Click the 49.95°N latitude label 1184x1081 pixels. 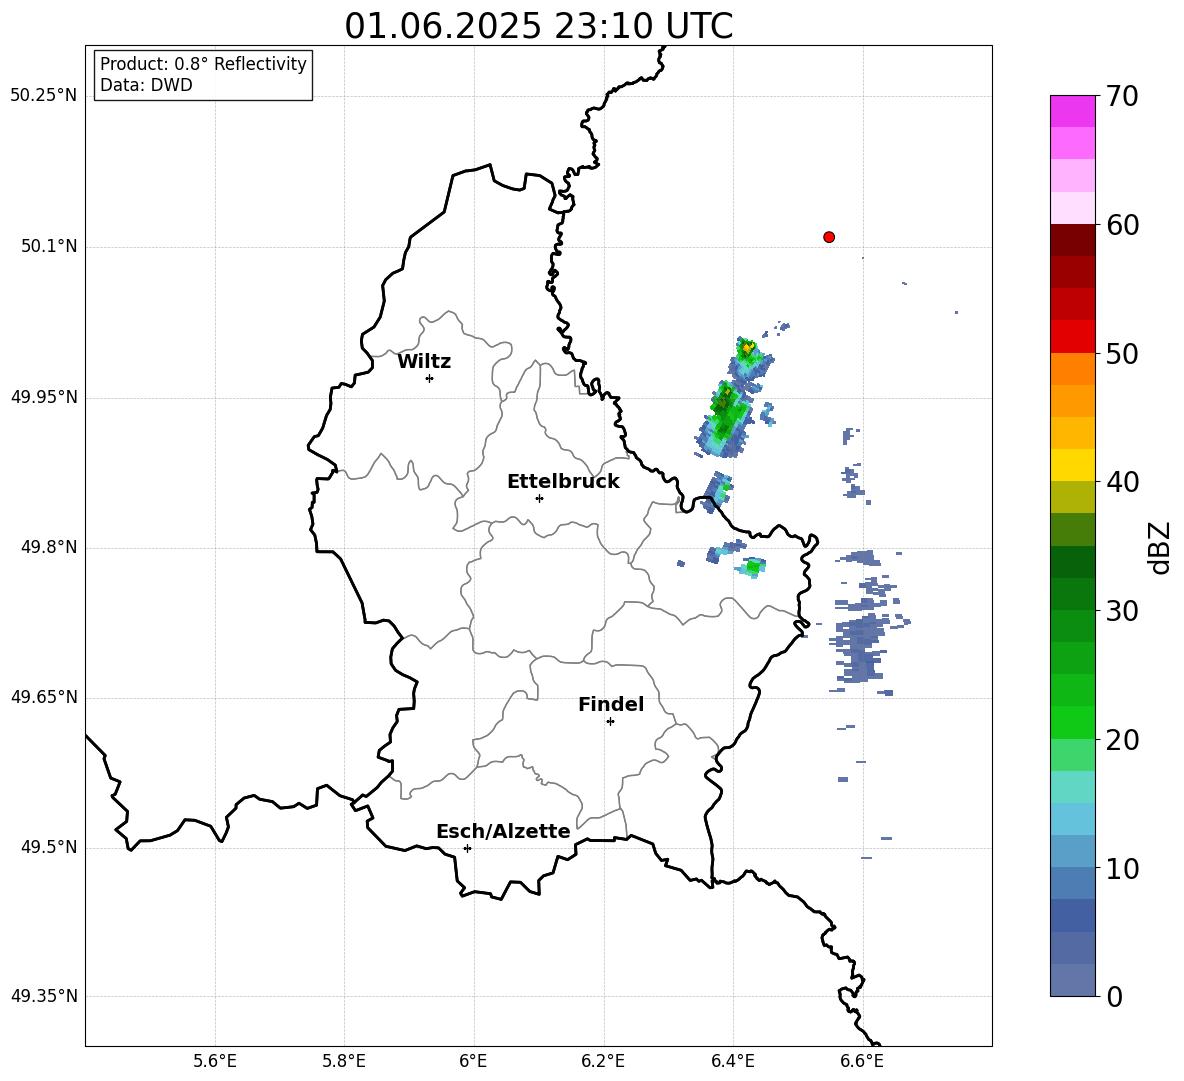[x=44, y=397]
